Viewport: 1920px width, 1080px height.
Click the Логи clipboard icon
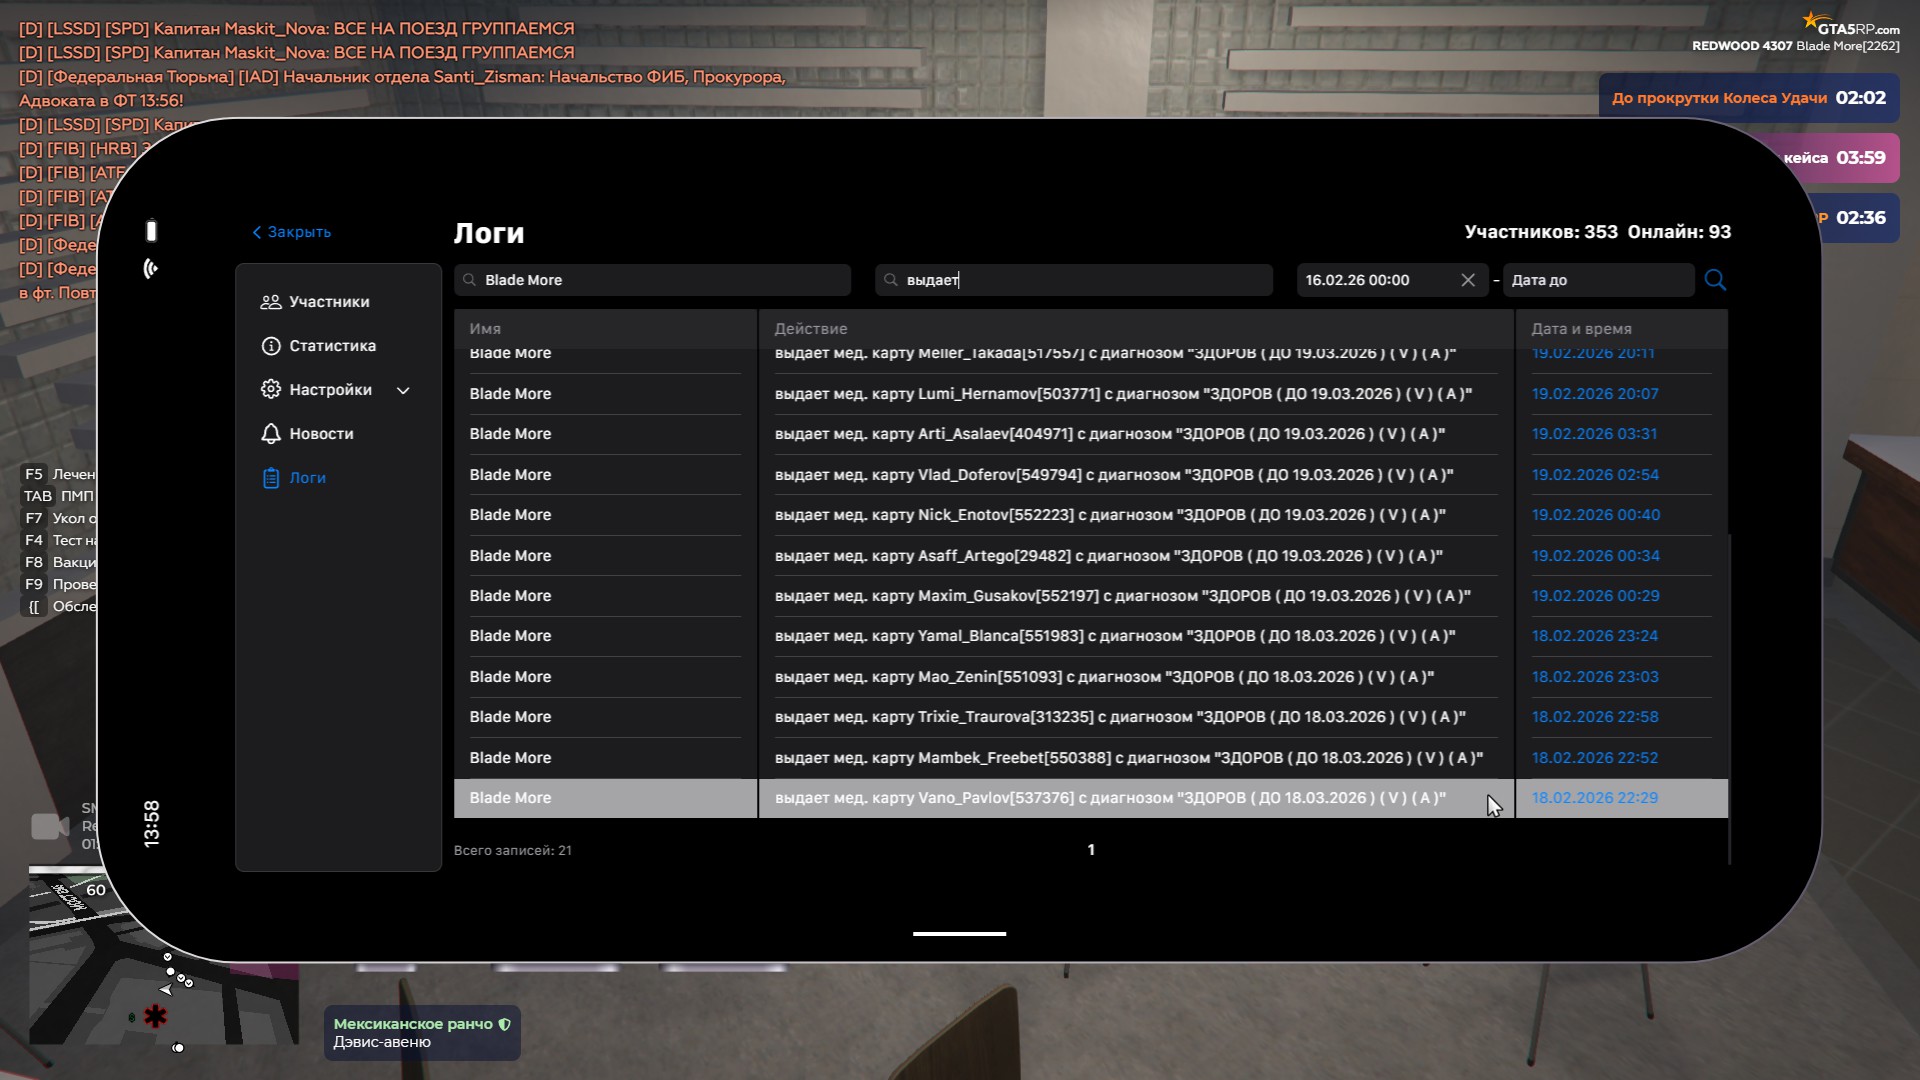pyautogui.click(x=270, y=478)
